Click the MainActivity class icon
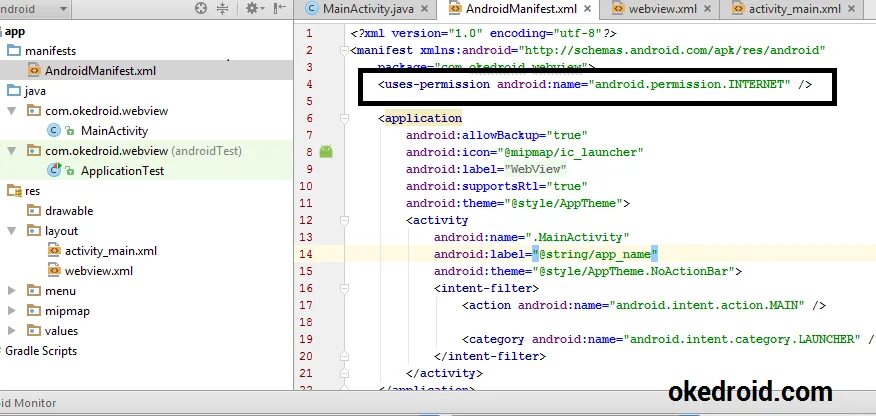Screen dimensions: 876x416 click(54, 131)
